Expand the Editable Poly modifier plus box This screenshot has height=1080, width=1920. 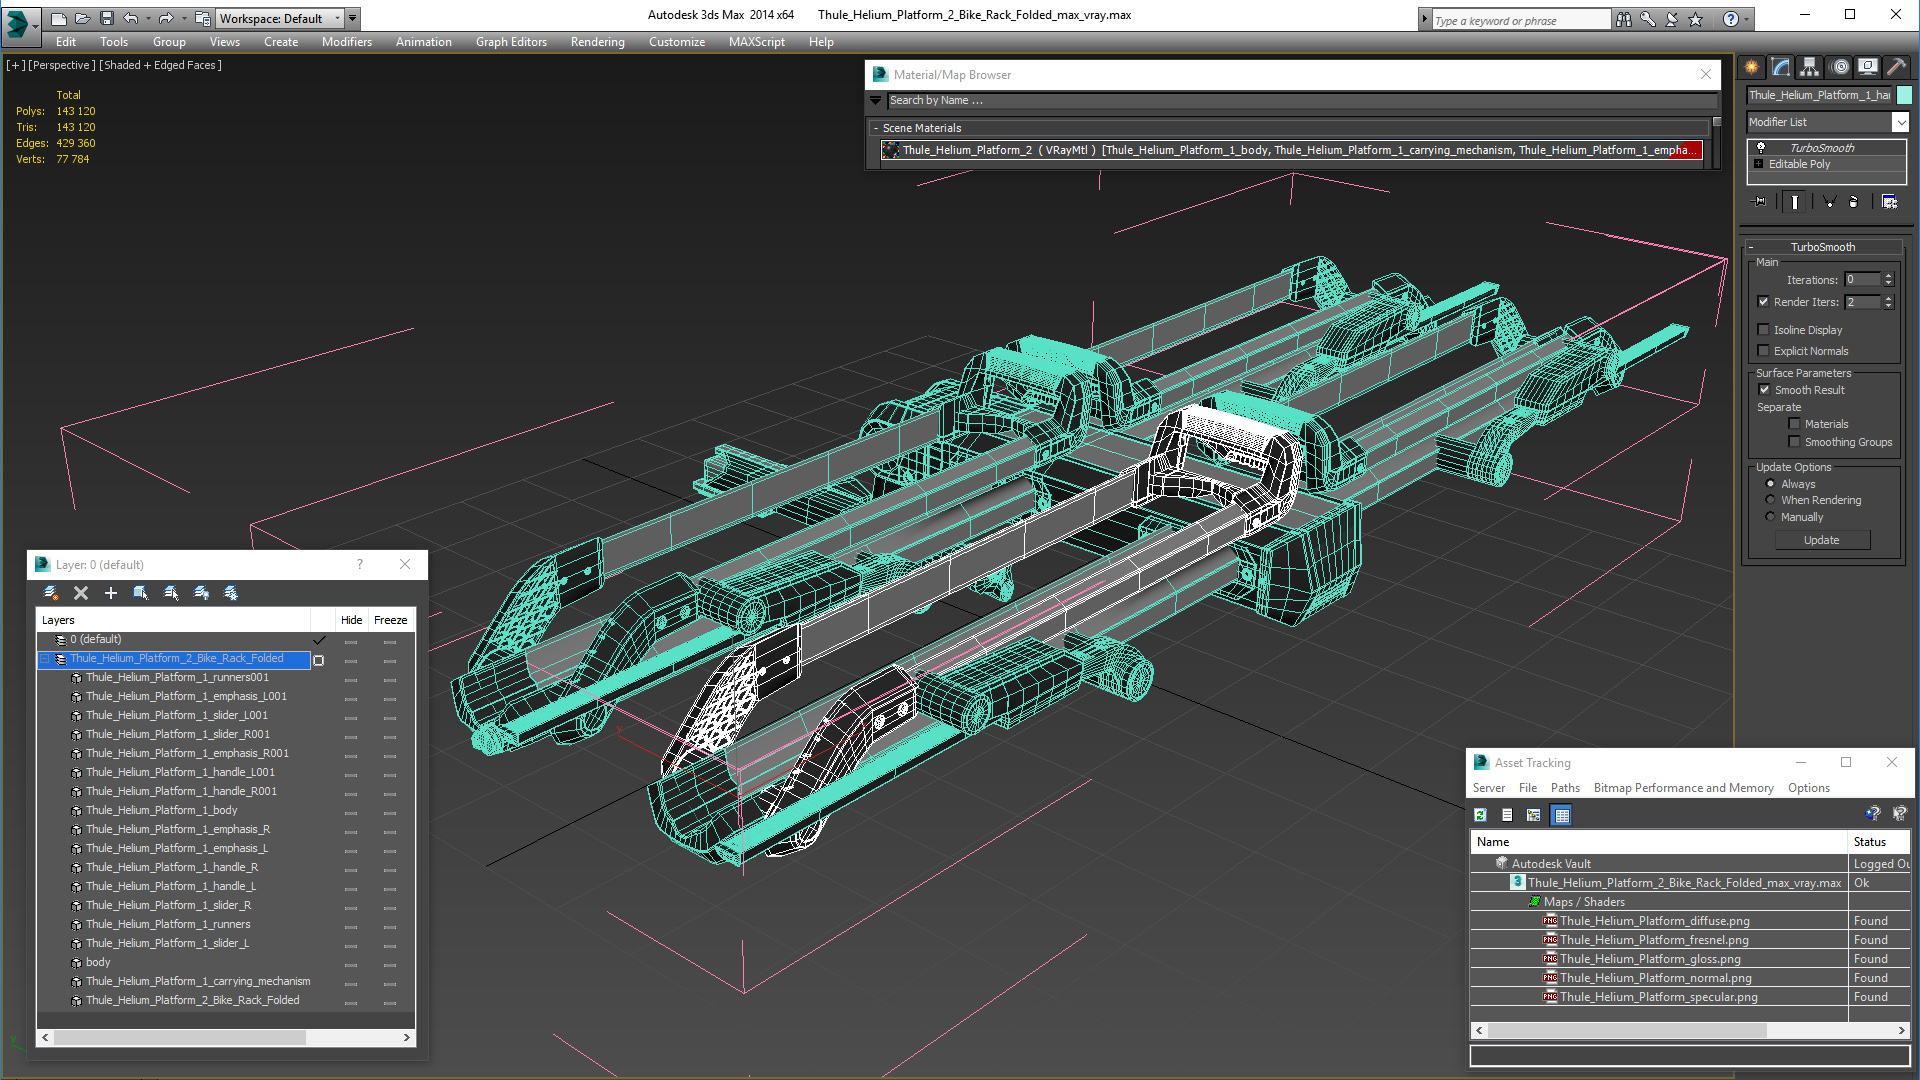(1759, 164)
